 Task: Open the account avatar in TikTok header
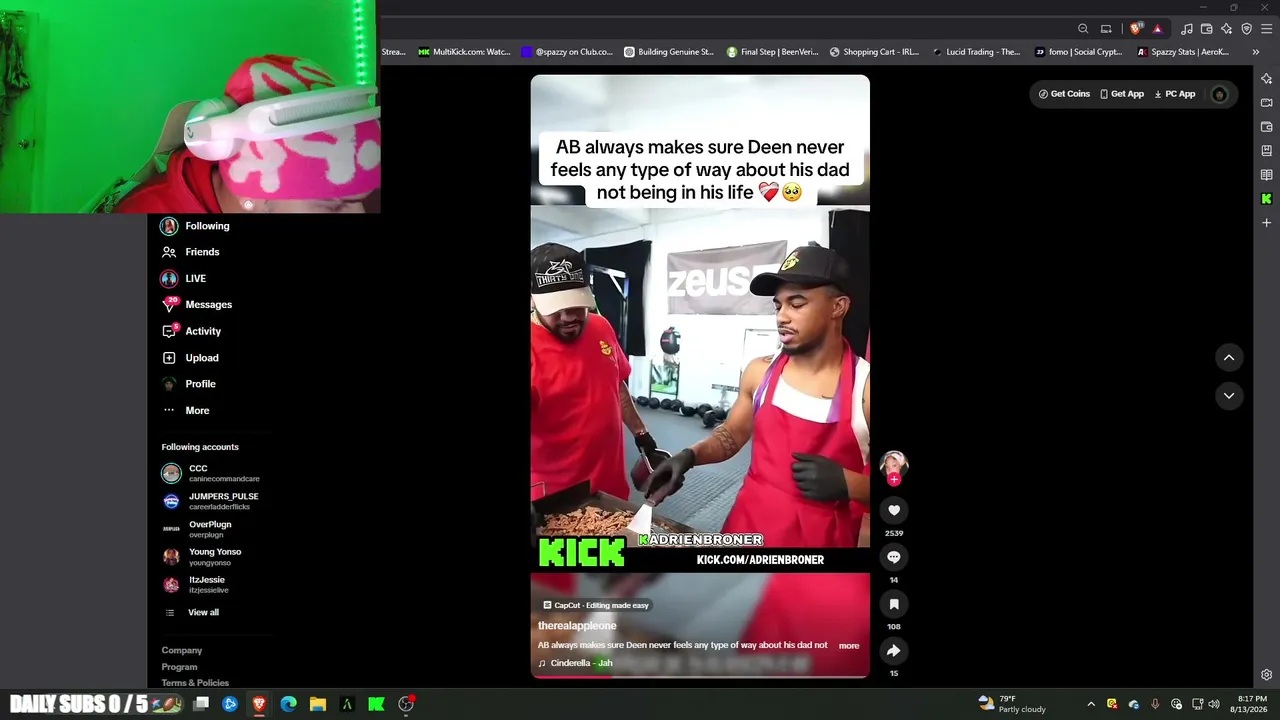click(x=1219, y=94)
